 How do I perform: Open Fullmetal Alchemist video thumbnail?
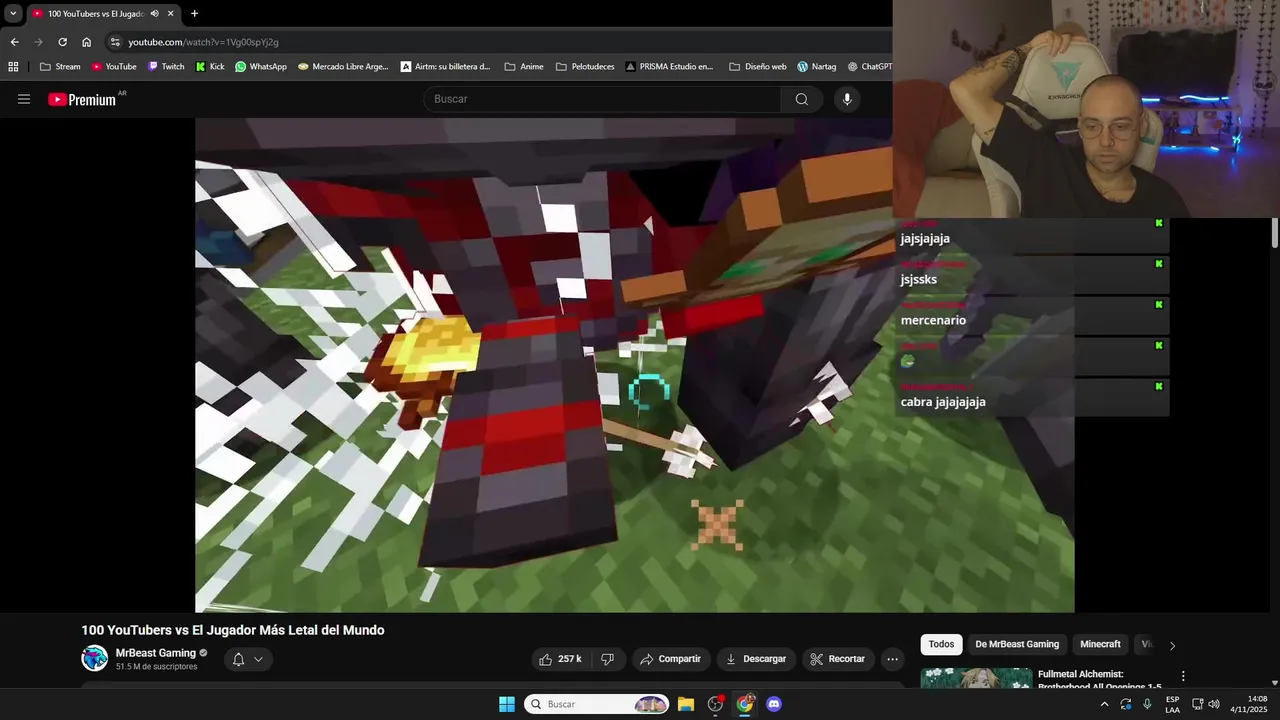pyautogui.click(x=976, y=678)
